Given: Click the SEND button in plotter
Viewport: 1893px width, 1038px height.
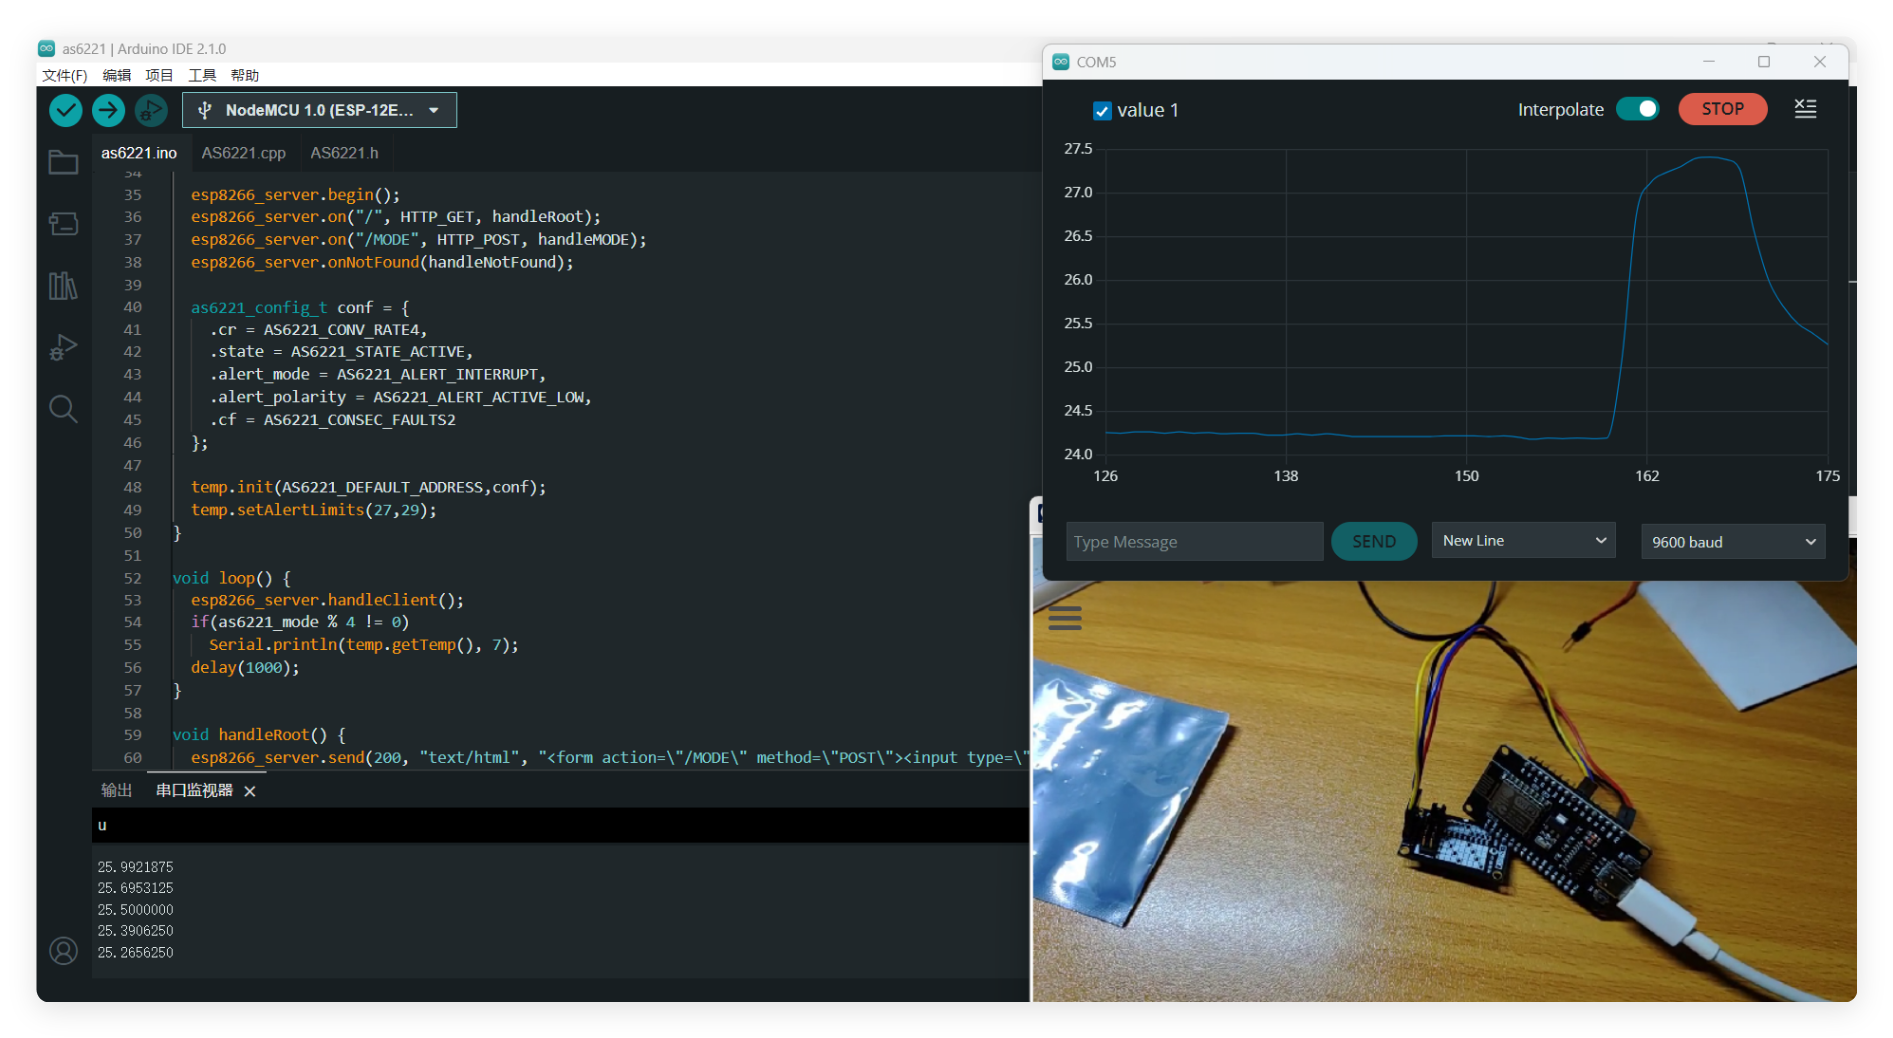Looking at the screenshot, I should 1373,541.
